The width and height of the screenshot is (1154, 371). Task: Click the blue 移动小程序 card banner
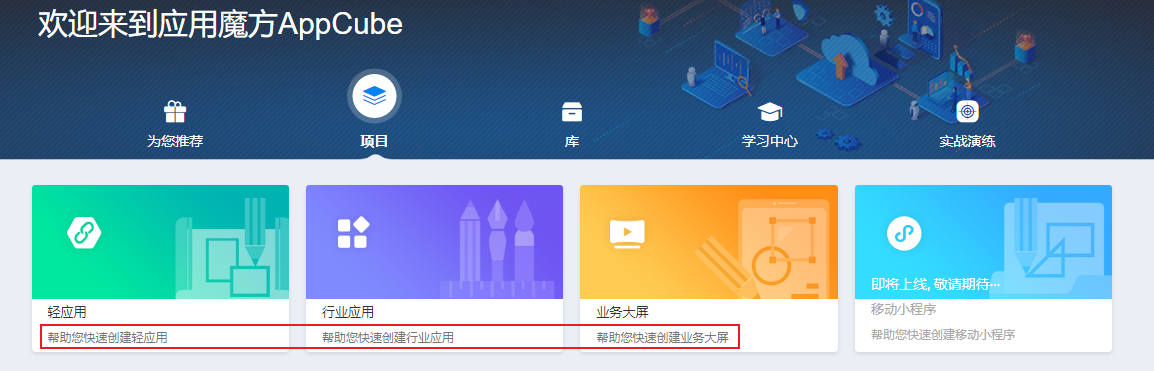(x=983, y=242)
